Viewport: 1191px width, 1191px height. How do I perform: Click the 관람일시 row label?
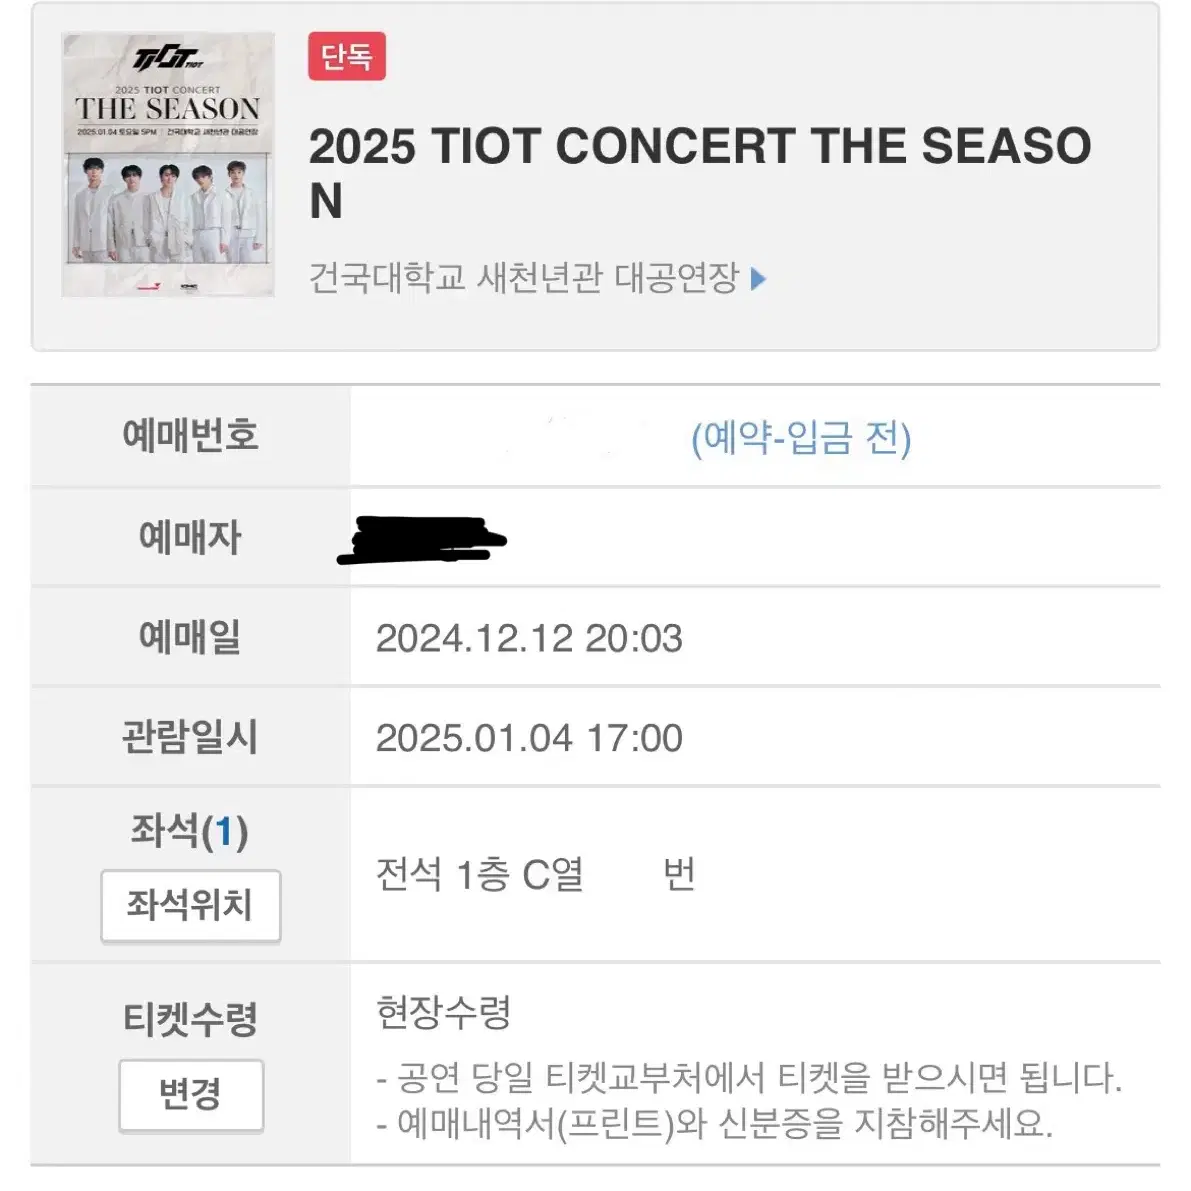click(x=191, y=737)
